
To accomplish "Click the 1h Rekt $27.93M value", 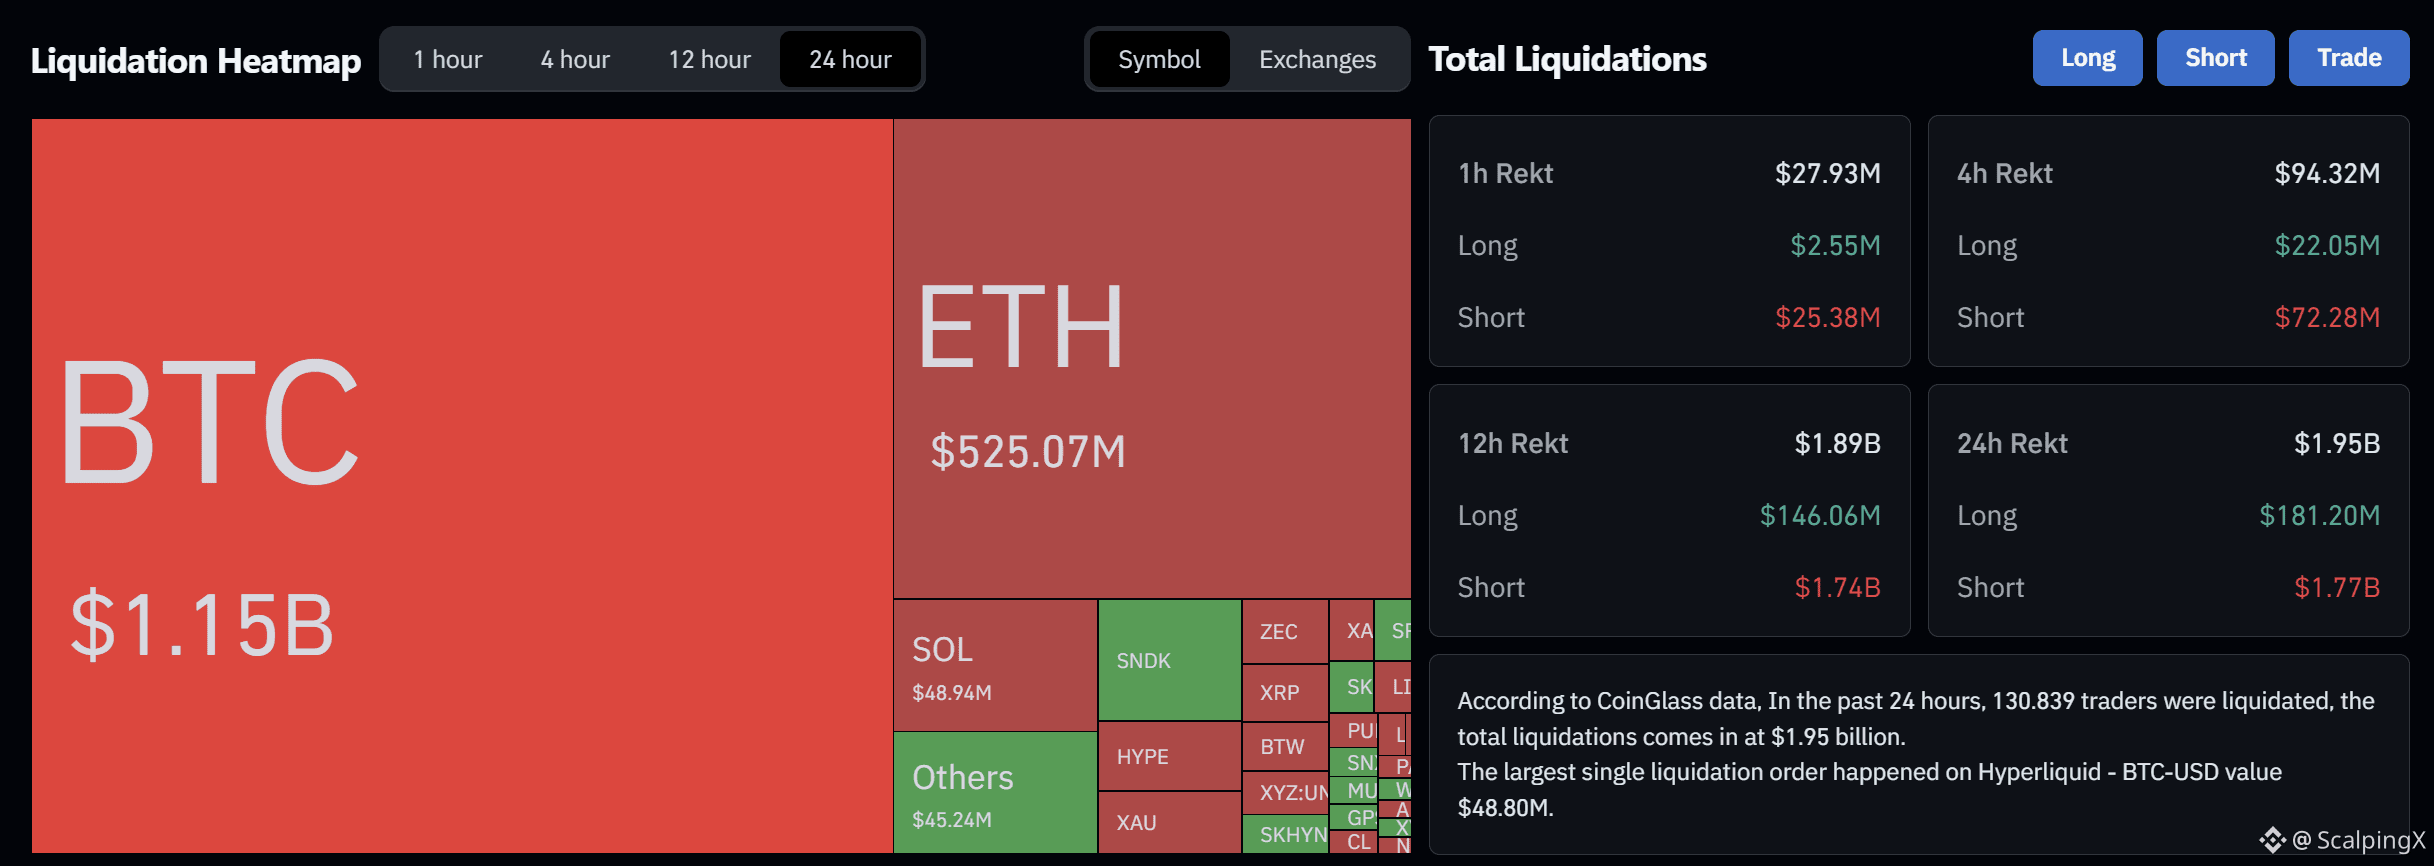I will (1827, 174).
